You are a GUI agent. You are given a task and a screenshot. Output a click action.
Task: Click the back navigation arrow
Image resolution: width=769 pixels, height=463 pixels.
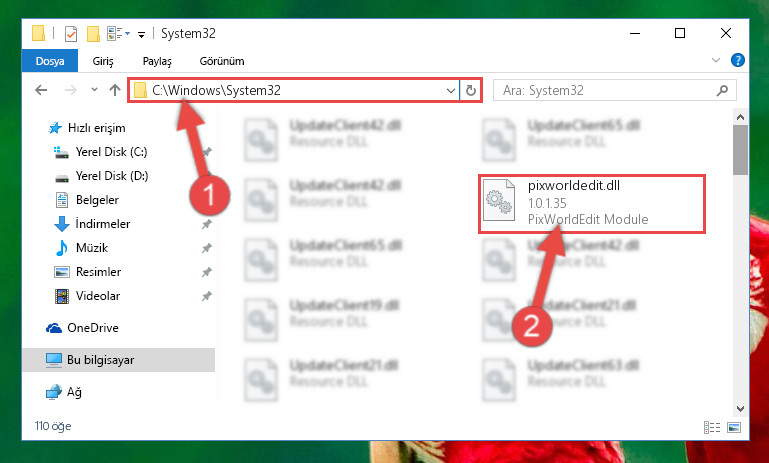coord(41,90)
